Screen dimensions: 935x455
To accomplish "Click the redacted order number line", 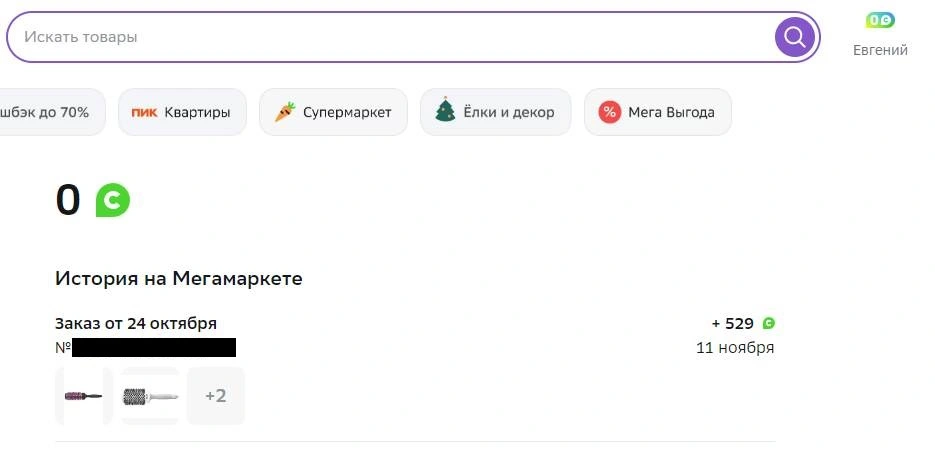I will point(145,347).
